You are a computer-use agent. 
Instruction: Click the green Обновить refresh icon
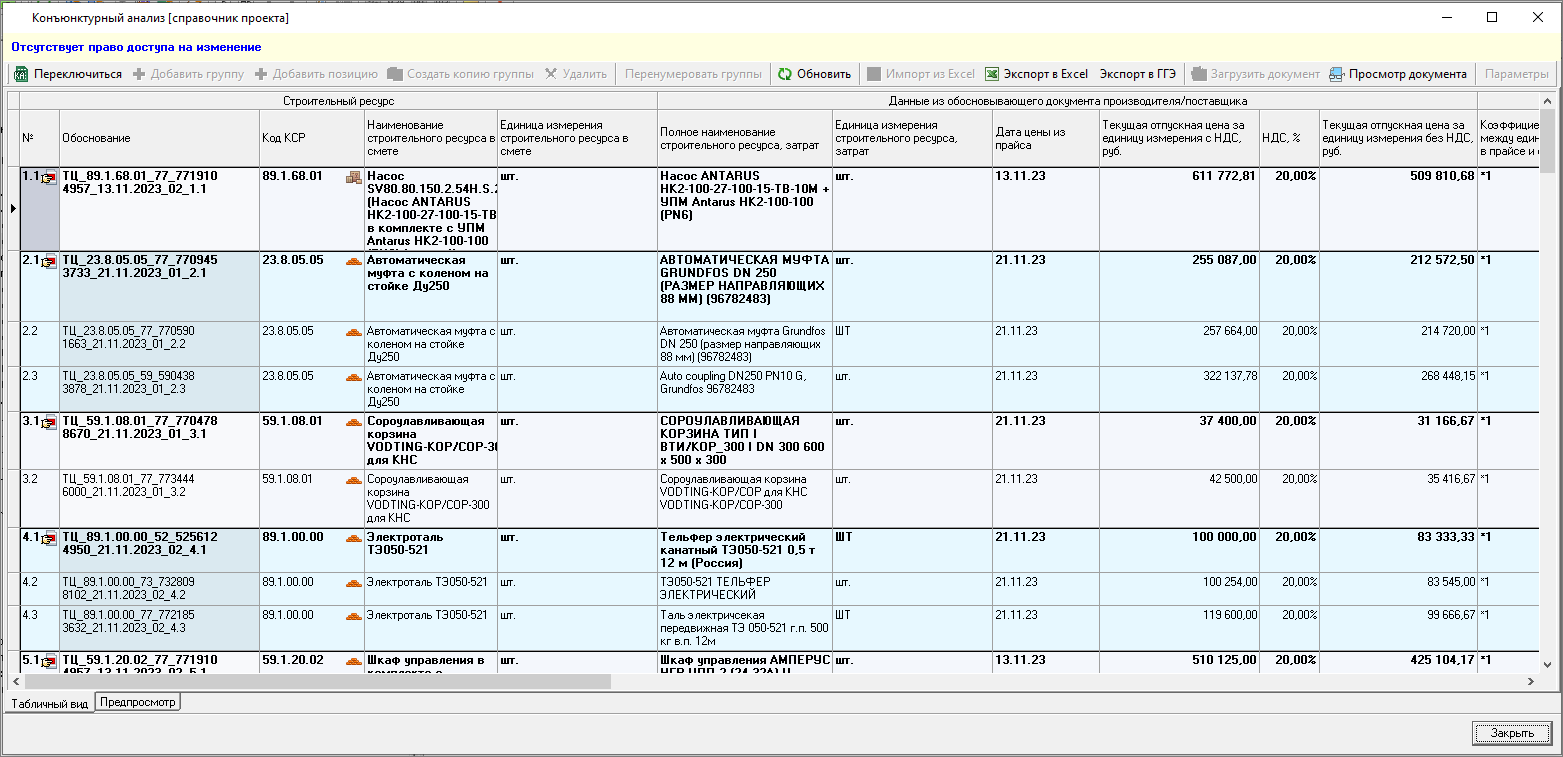click(785, 74)
